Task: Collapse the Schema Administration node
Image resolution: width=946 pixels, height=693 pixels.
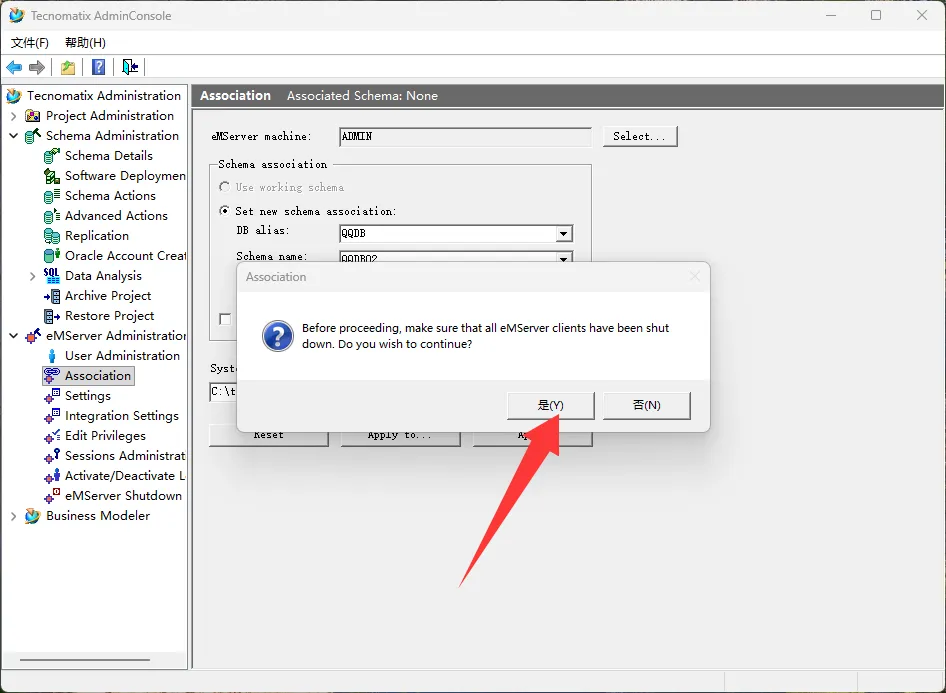Action: [x=13, y=136]
